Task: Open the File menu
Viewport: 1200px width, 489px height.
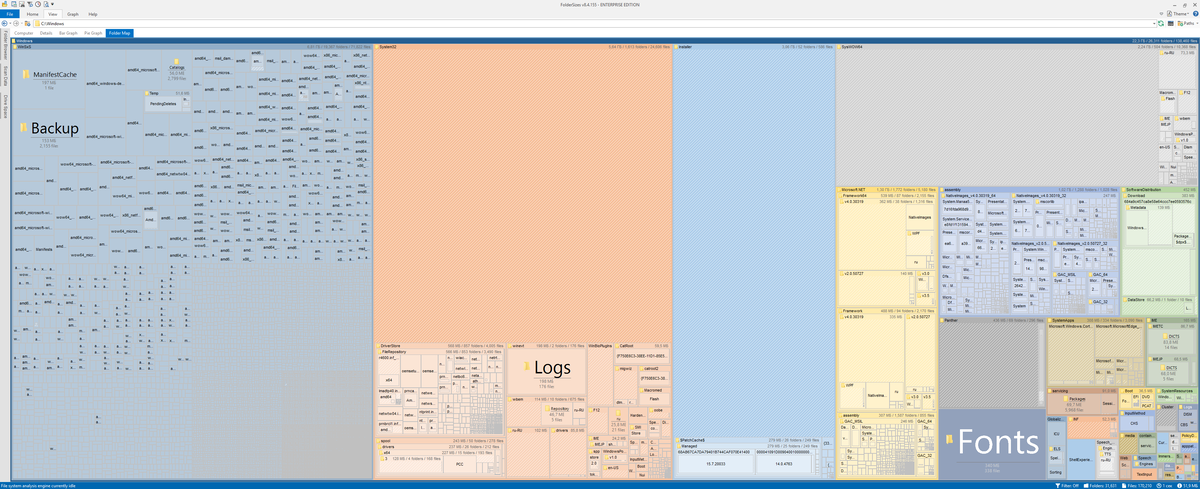Action: [x=8, y=14]
